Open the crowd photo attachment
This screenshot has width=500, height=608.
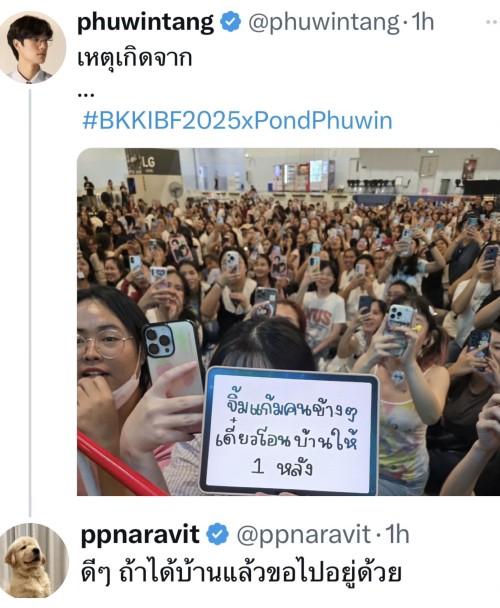(288, 322)
